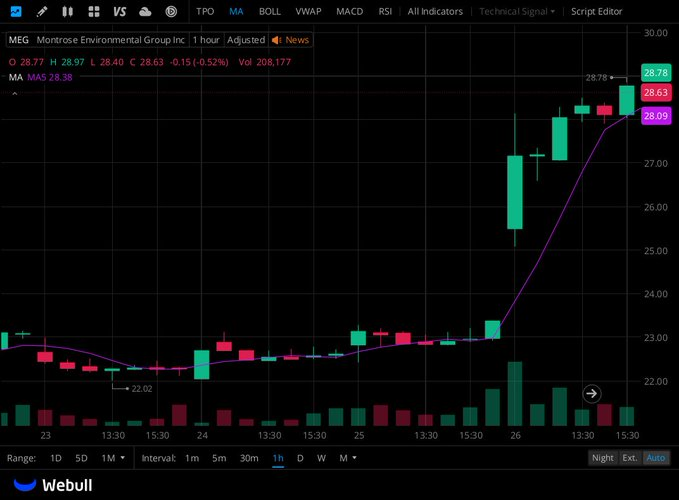The height and width of the screenshot is (500, 679).
Task: Click the VS compare icon
Action: tap(119, 11)
